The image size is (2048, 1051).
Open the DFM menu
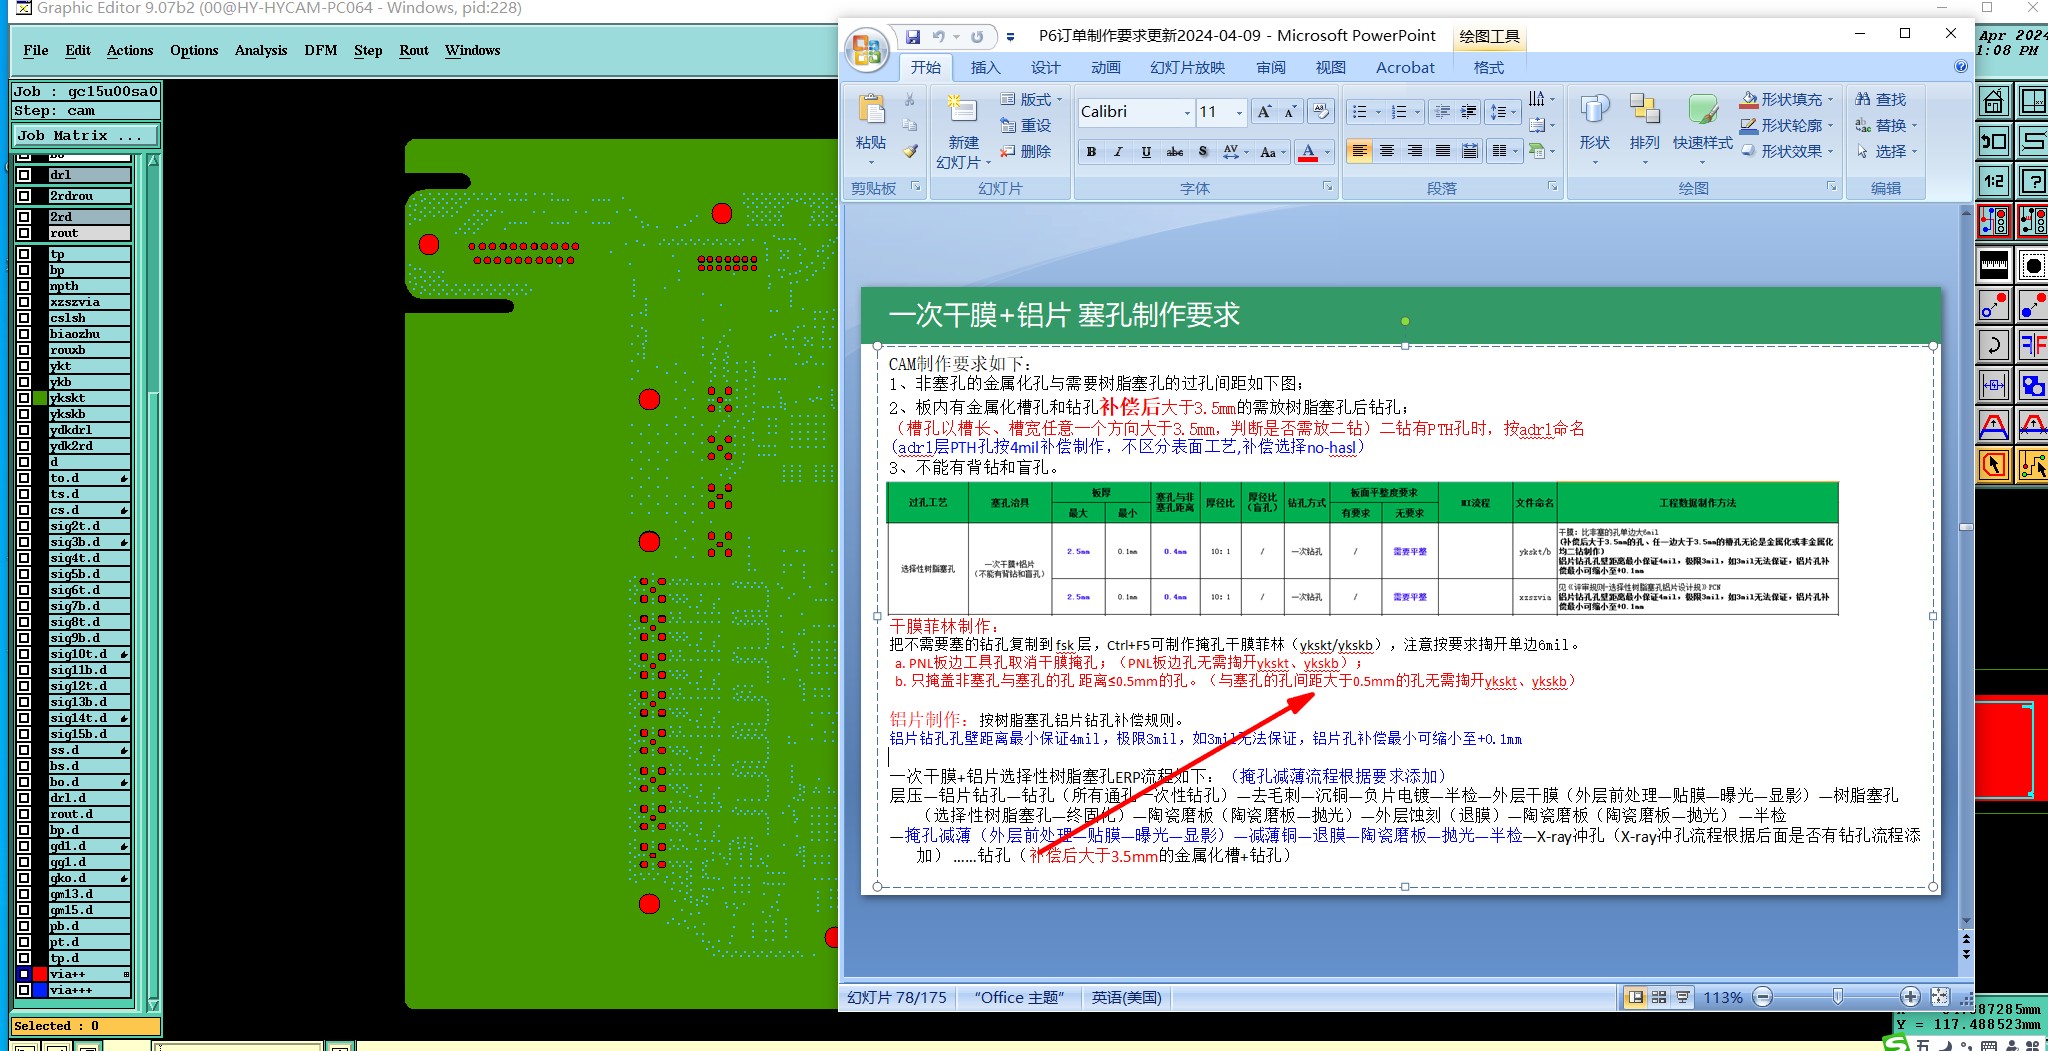[x=320, y=50]
